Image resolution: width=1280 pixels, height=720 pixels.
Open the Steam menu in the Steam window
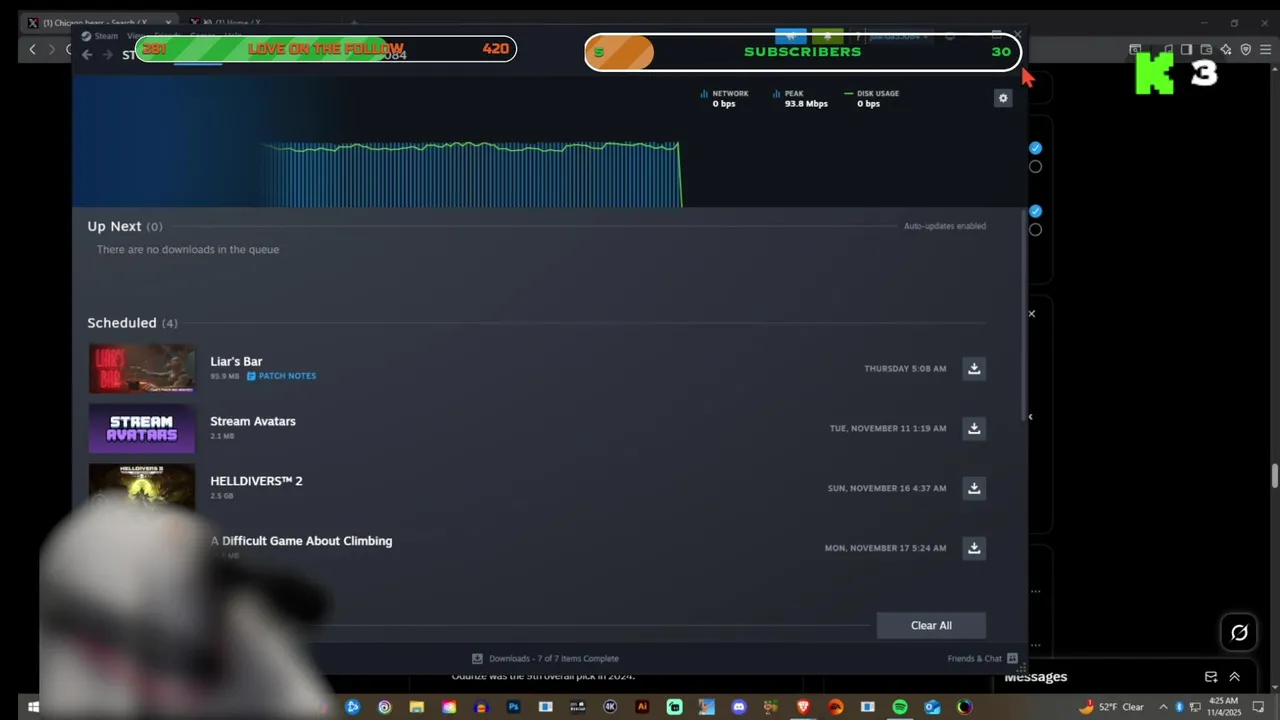pos(105,36)
